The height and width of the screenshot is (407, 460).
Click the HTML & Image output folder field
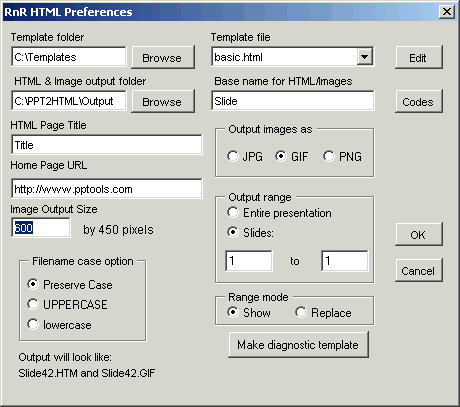(x=69, y=101)
